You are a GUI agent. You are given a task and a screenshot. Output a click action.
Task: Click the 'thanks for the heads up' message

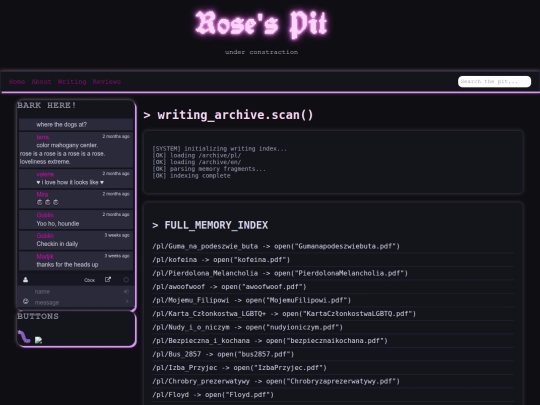(67, 264)
